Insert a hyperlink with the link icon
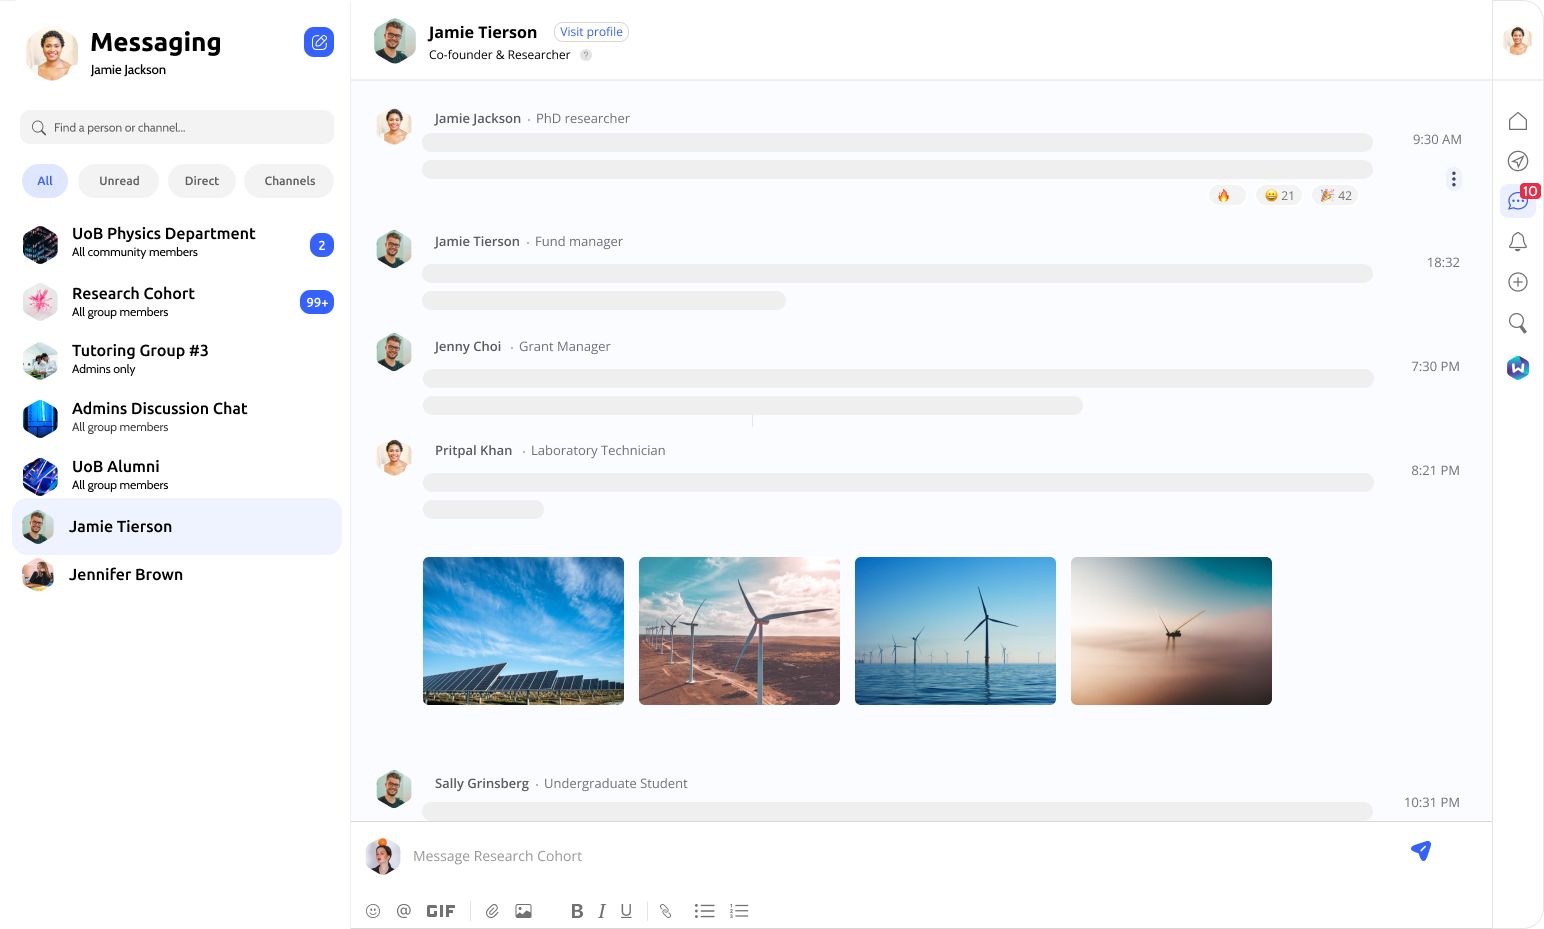 click(x=666, y=911)
